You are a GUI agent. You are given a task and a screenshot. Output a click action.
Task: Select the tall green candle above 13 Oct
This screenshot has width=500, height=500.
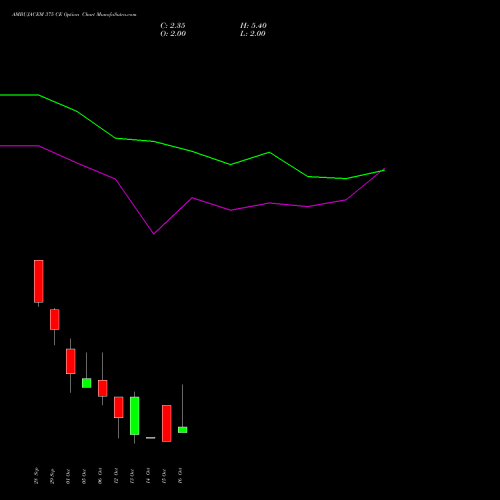pyautogui.click(x=135, y=416)
